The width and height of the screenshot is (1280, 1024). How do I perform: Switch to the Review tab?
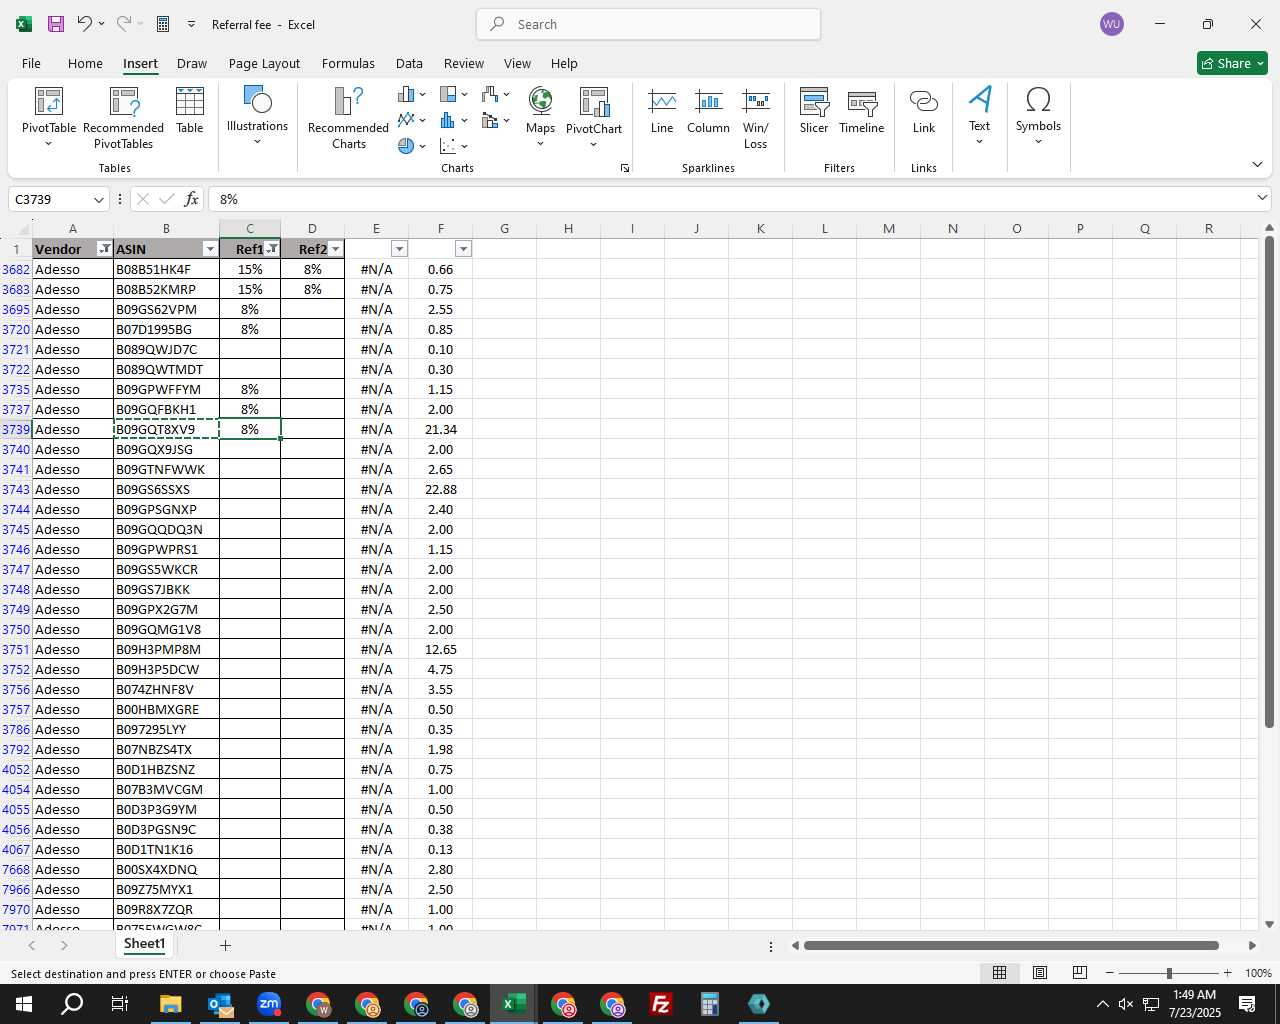coord(464,63)
